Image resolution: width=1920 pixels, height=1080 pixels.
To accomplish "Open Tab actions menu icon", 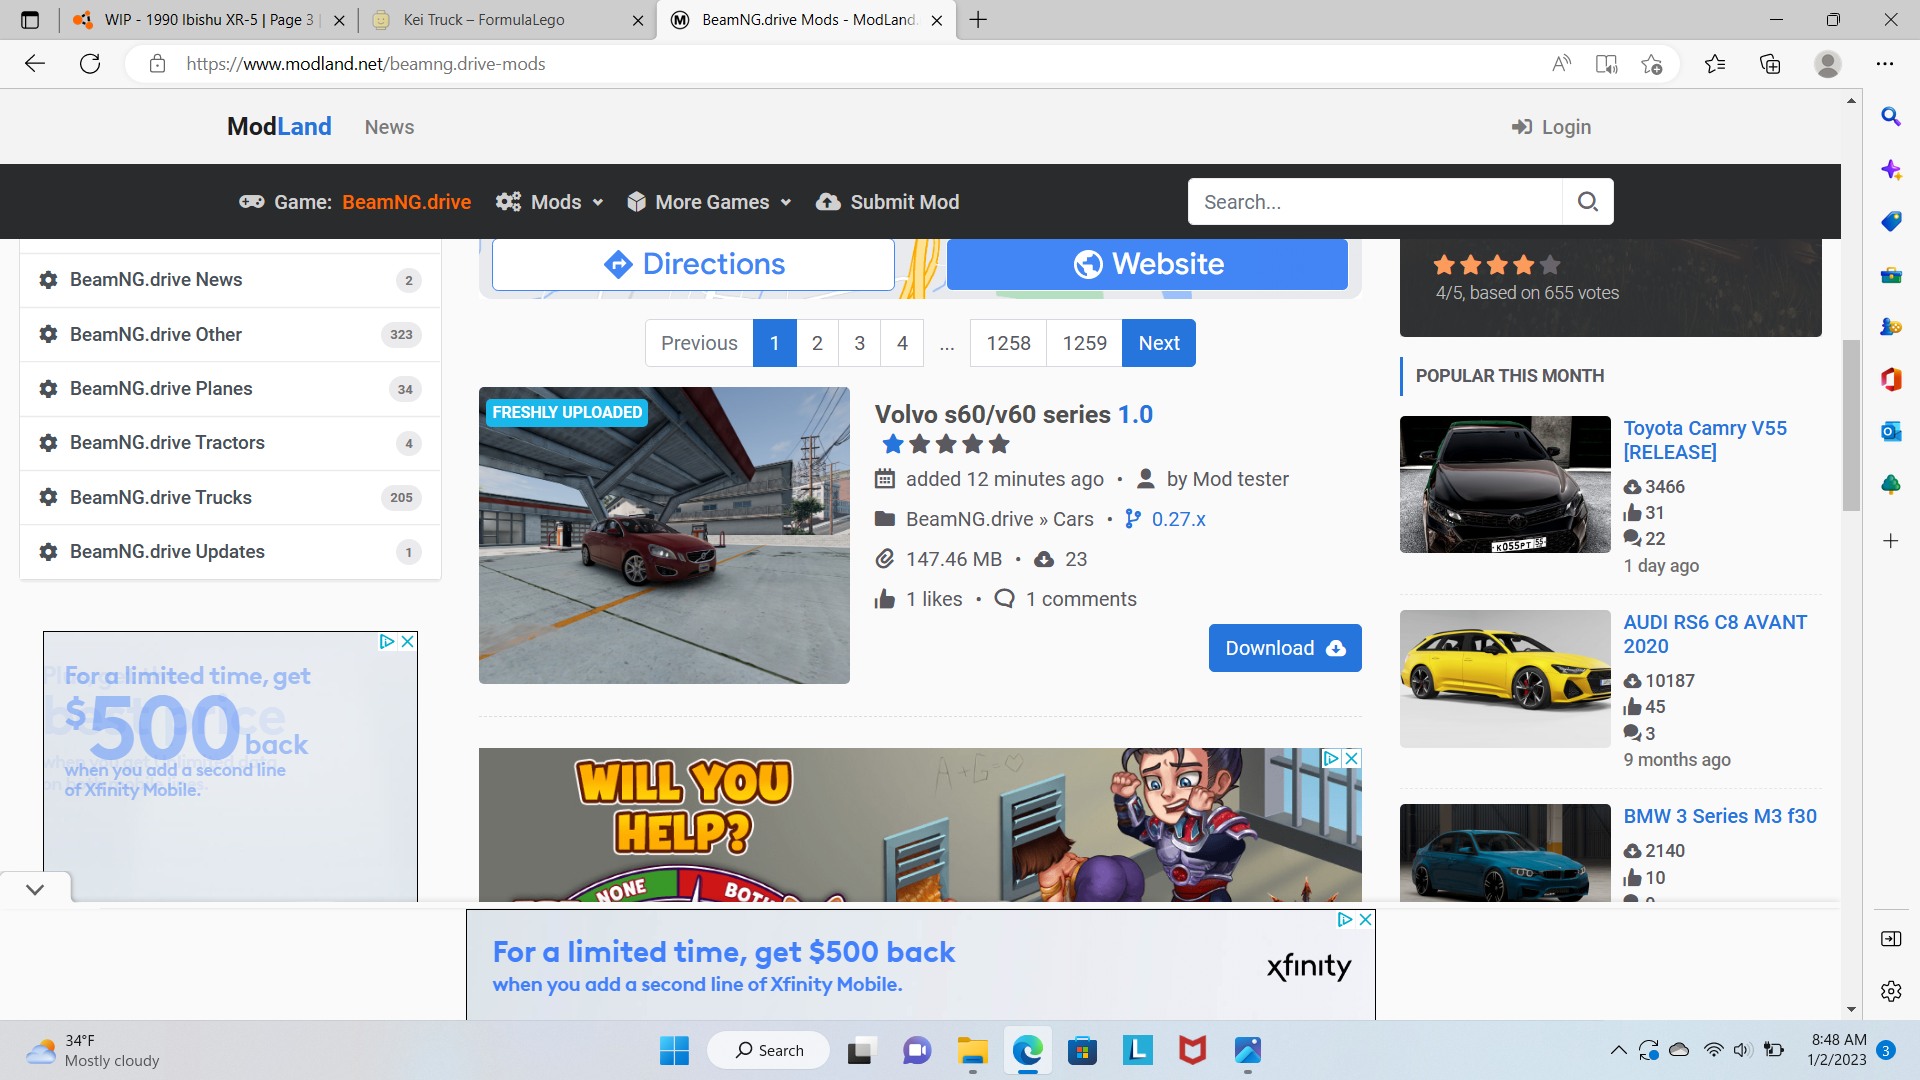I will [30, 20].
